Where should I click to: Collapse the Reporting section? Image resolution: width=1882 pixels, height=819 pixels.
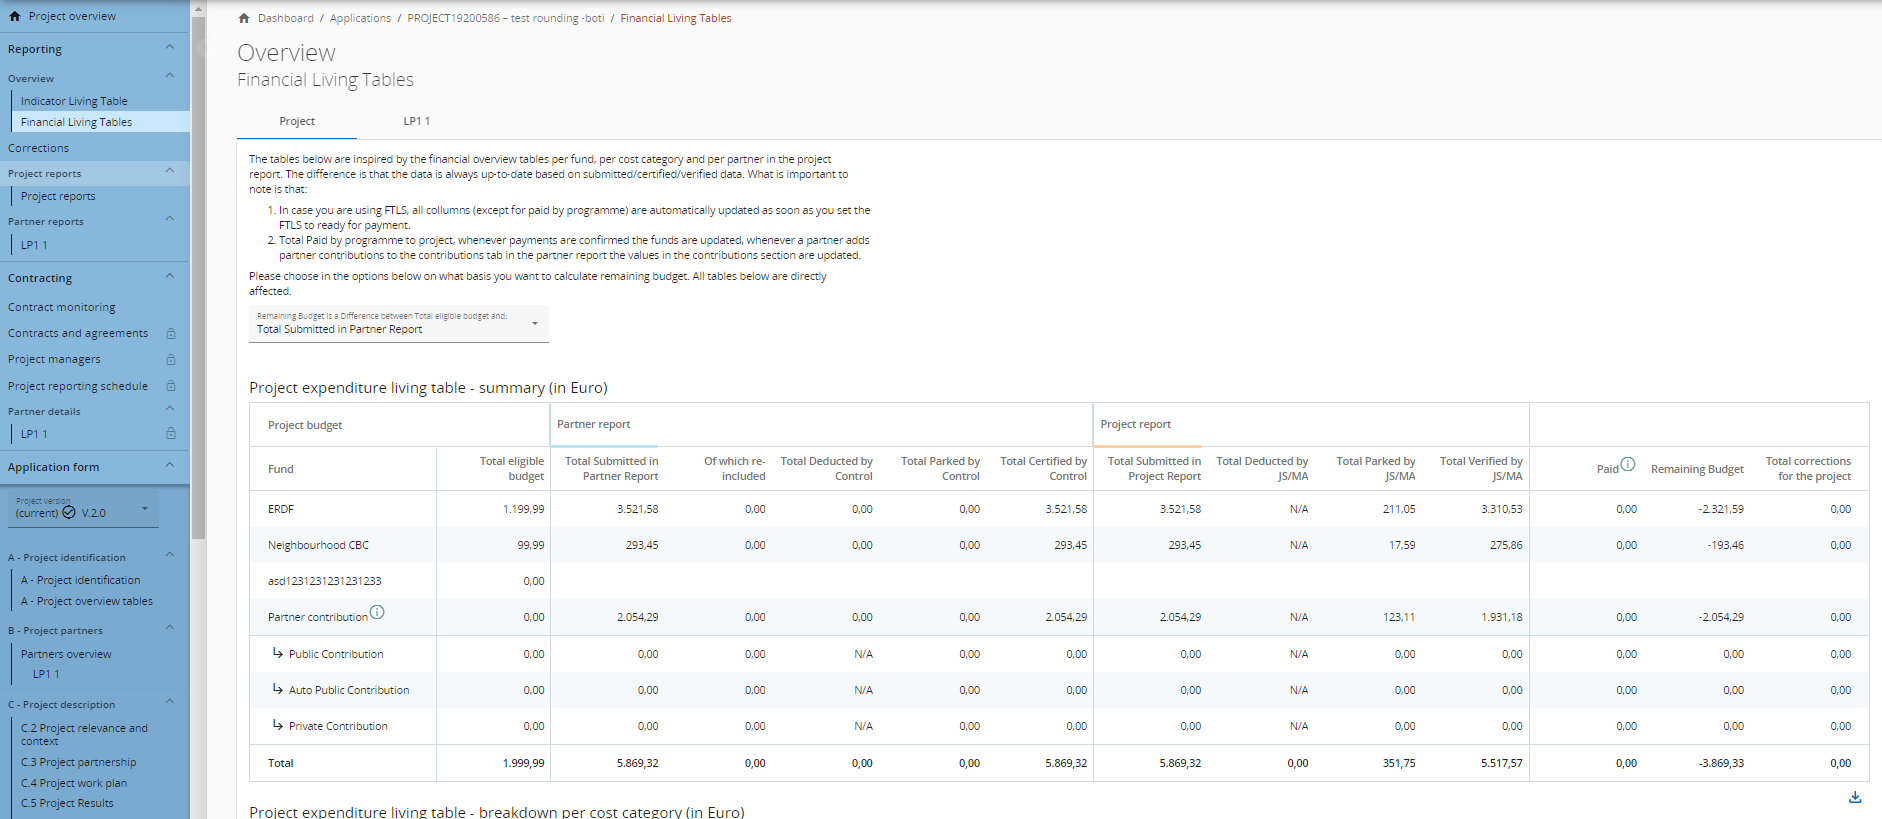(x=169, y=48)
